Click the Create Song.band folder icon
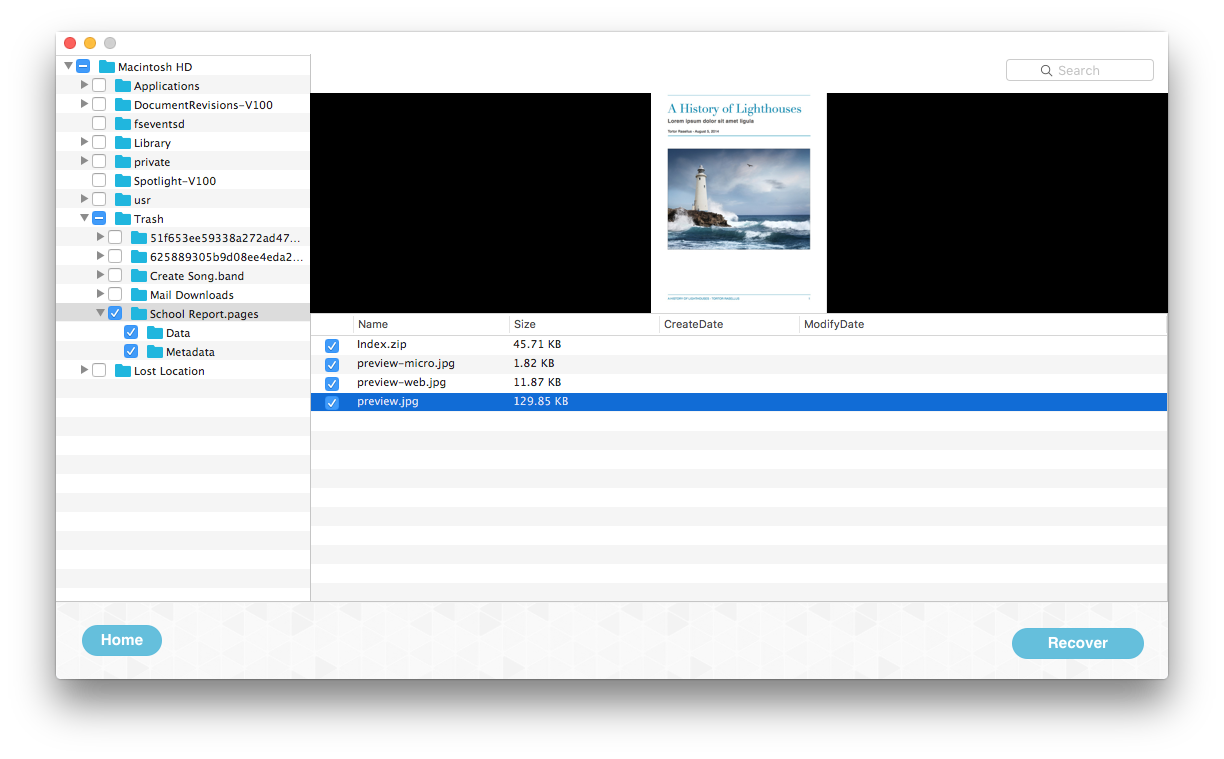 tap(139, 276)
